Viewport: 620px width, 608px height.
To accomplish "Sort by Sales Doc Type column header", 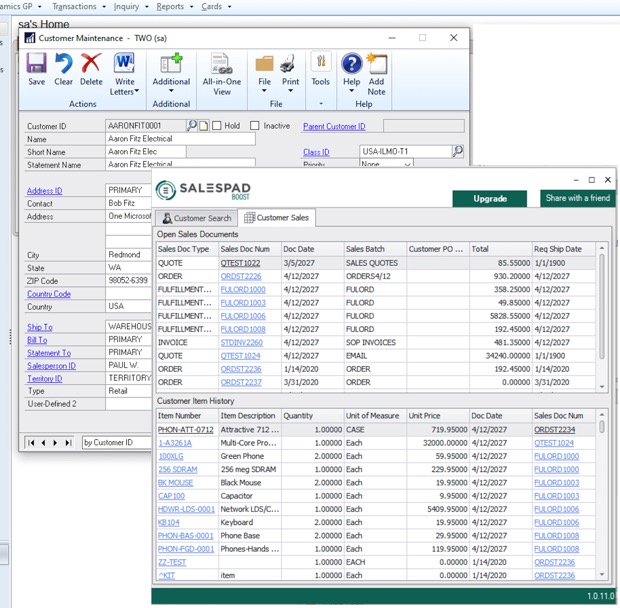I will [187, 249].
